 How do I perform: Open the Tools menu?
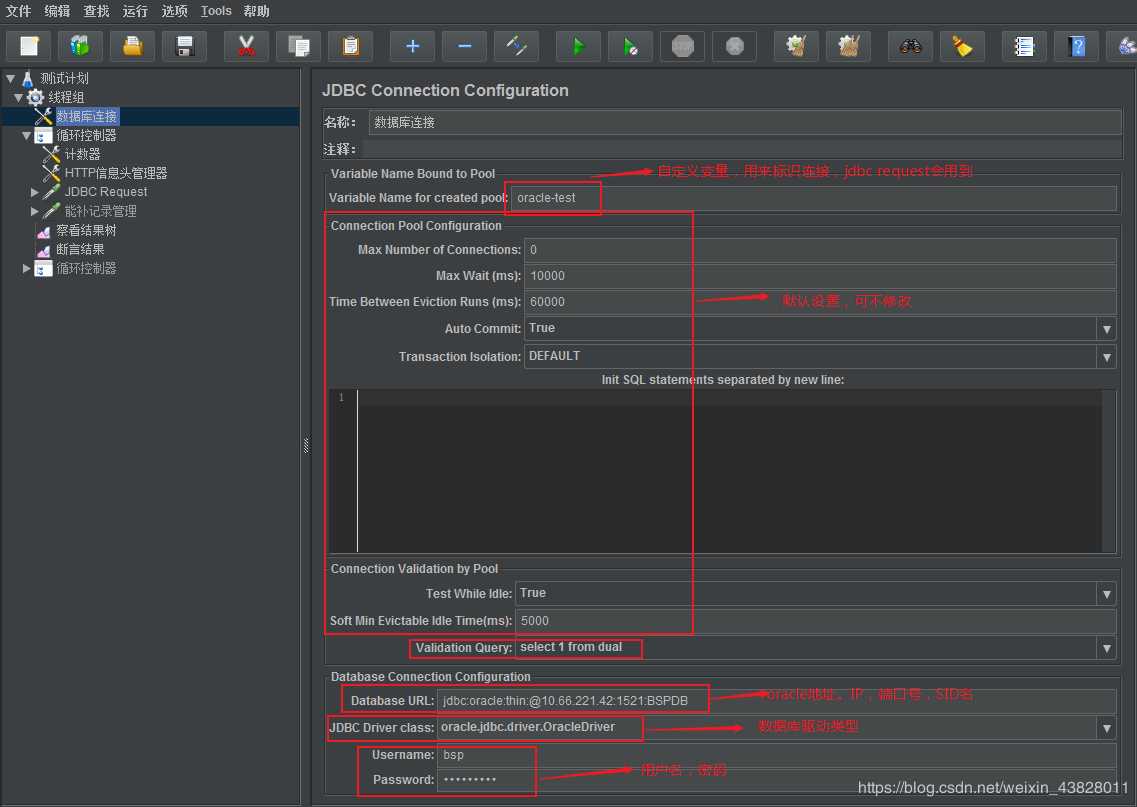[x=216, y=11]
